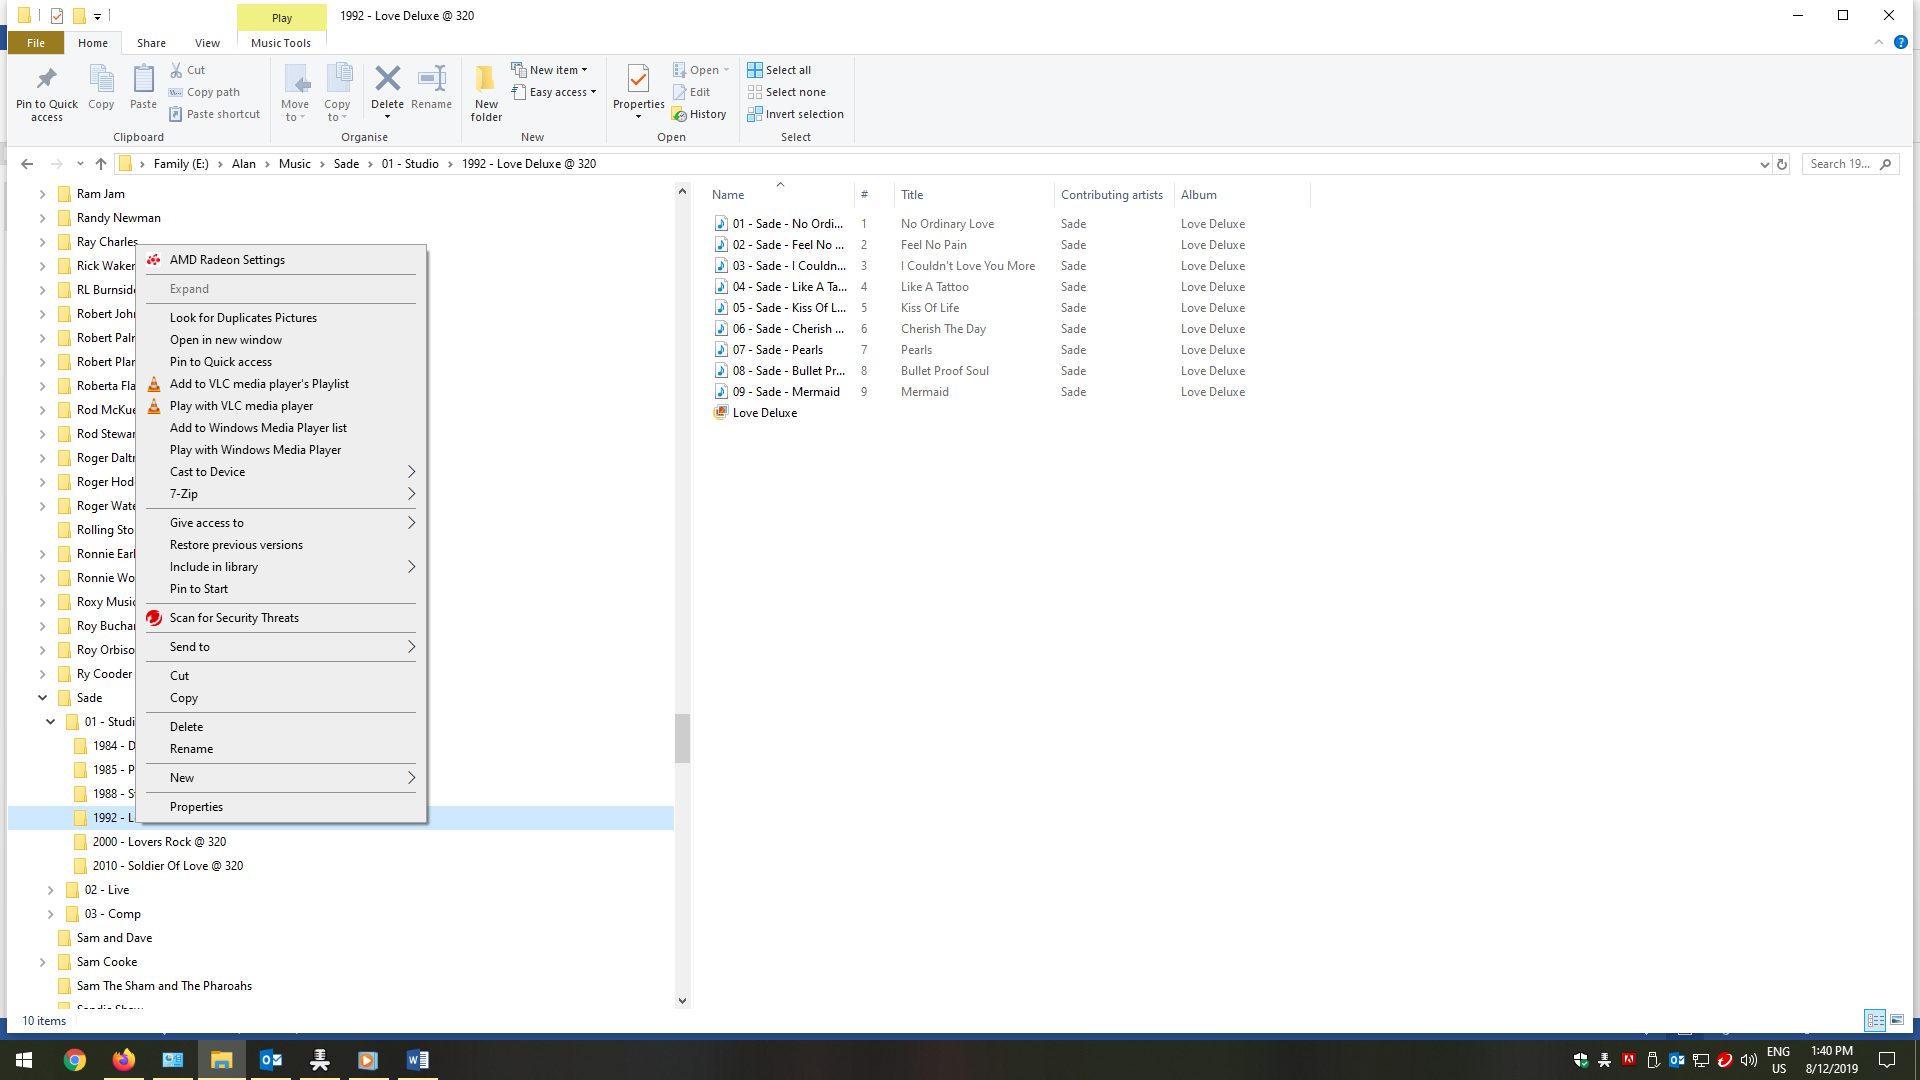
Task: Click Music in the address breadcrumb
Action: (x=294, y=164)
